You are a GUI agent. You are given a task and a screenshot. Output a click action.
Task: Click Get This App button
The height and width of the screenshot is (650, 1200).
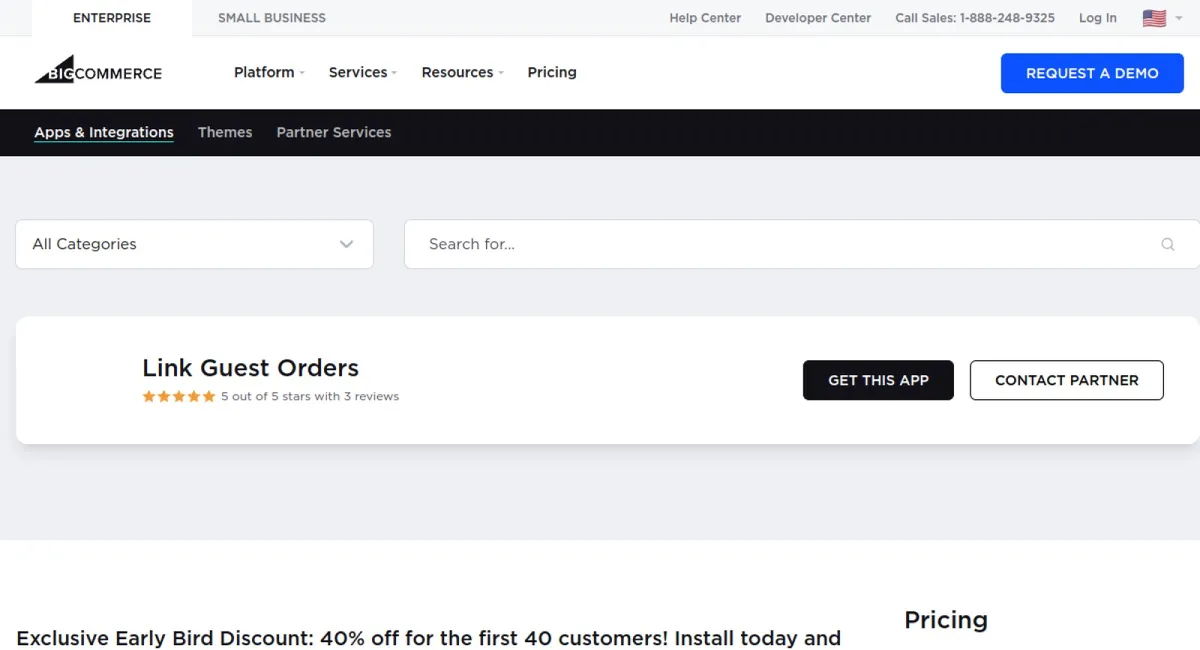878,380
